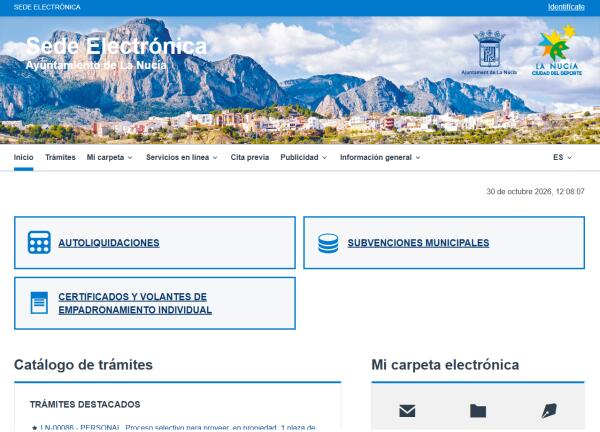Open the AUTOLIQUIDACIONES link
Screen dimensions: 600x432
pyautogui.click(x=109, y=243)
